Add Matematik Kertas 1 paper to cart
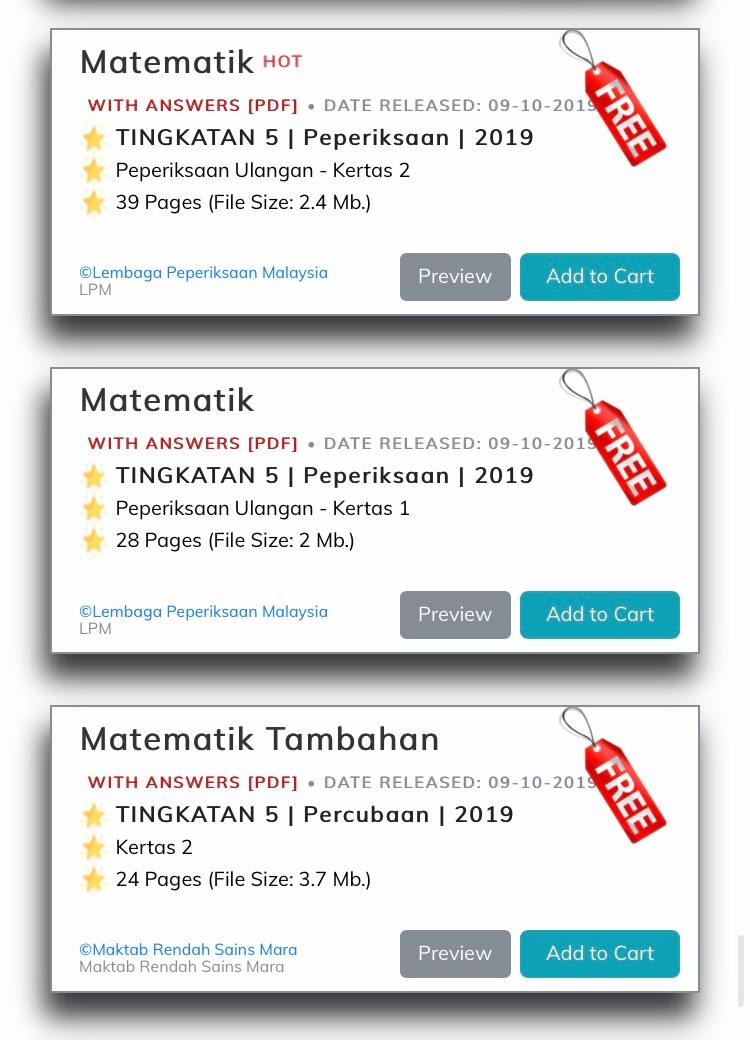 [x=599, y=615]
